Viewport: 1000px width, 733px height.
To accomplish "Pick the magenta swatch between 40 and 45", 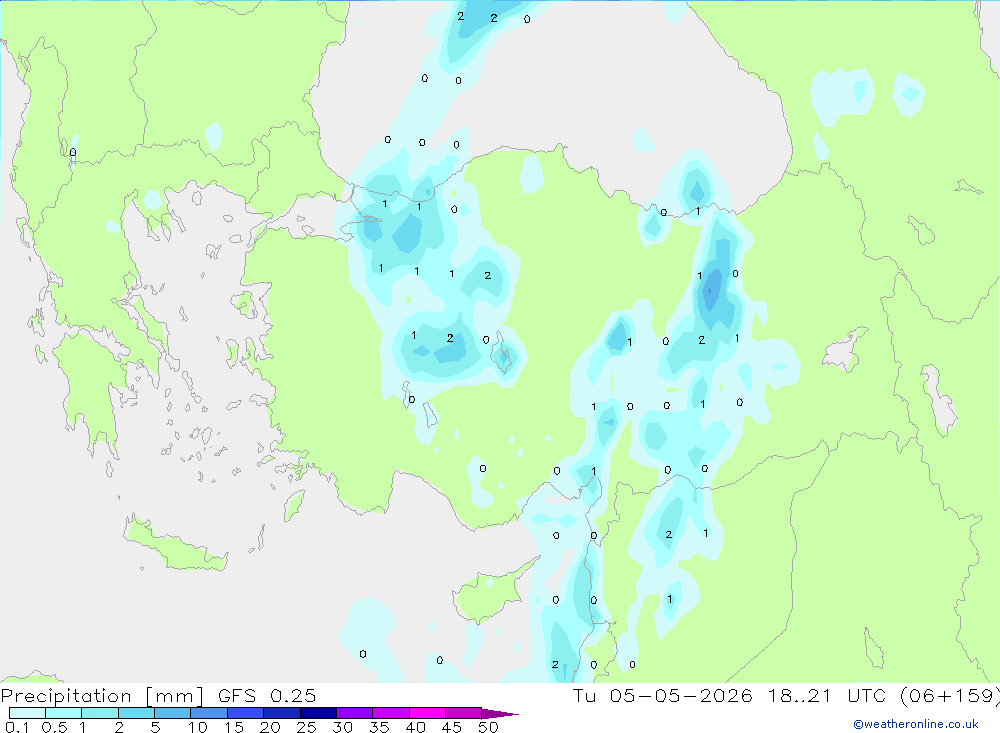I will [x=427, y=713].
